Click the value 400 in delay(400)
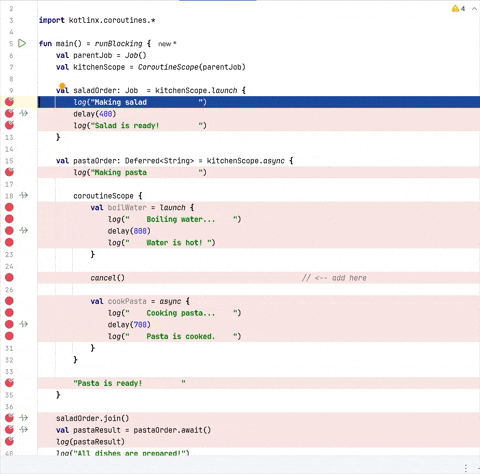Screen dimensions: 480x474 click(x=105, y=114)
